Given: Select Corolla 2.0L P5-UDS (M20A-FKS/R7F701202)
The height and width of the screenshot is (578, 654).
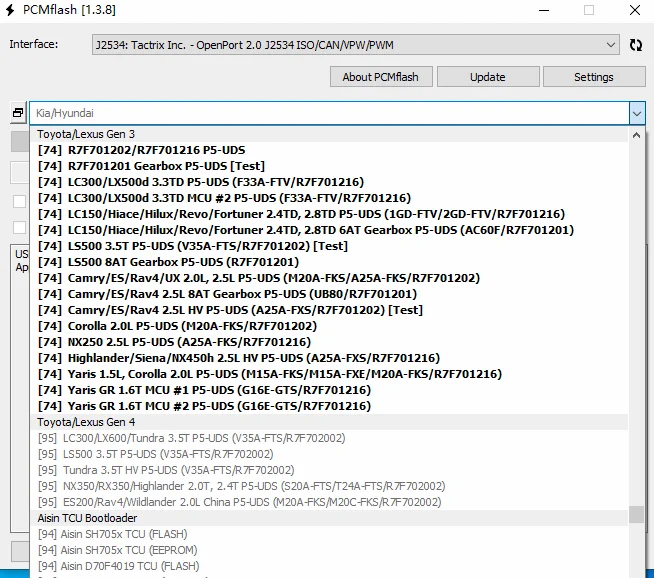Looking at the screenshot, I should 329,326.
